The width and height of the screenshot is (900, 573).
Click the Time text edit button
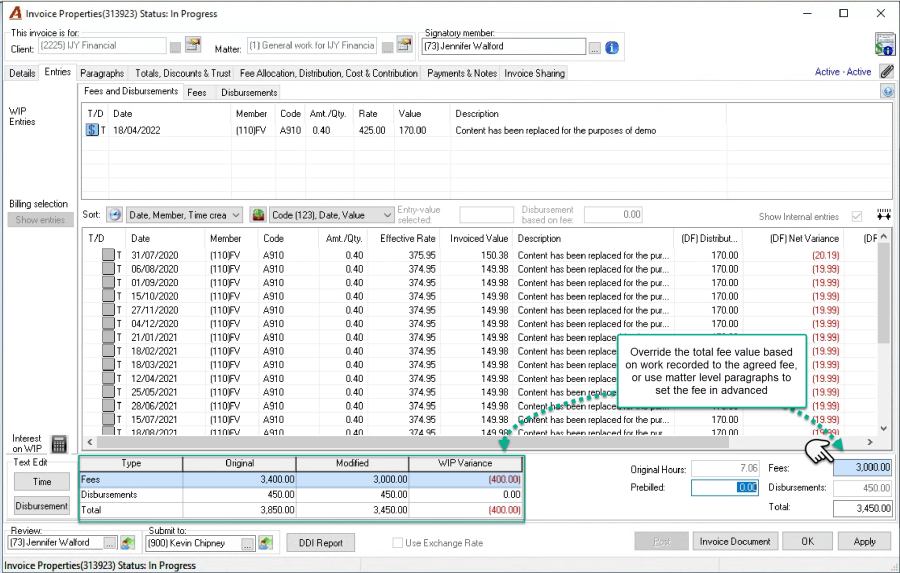pos(42,482)
